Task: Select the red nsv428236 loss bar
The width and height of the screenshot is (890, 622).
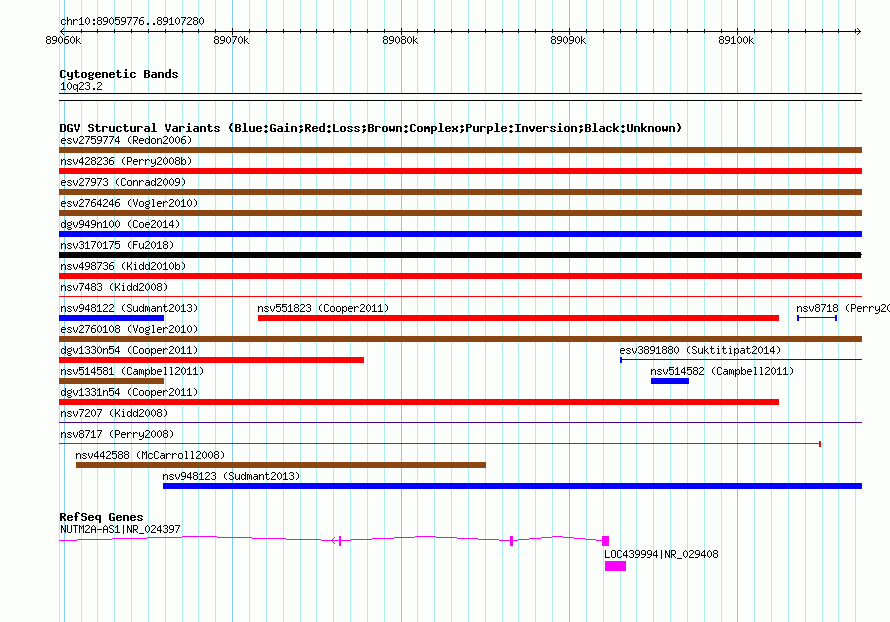Action: pyautogui.click(x=460, y=171)
